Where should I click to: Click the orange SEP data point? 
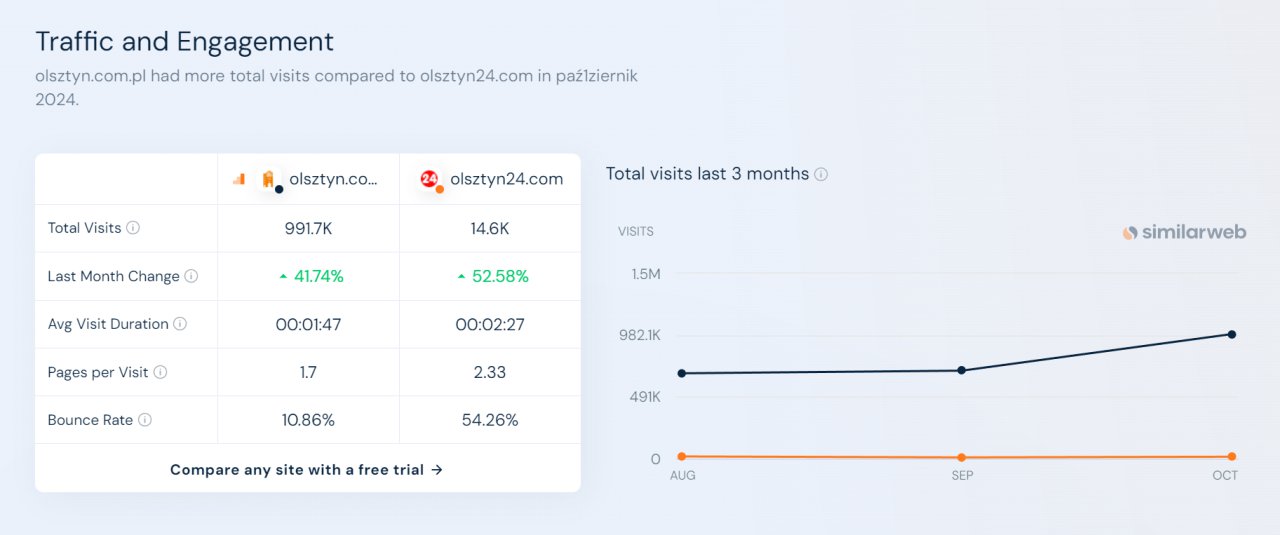point(962,458)
